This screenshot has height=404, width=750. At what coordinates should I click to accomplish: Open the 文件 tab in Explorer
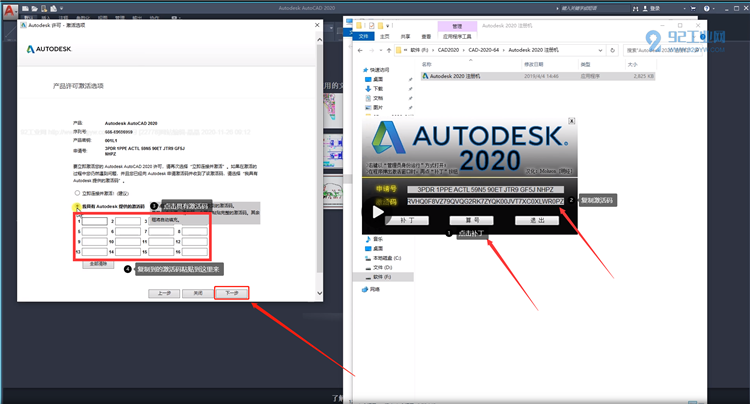pyautogui.click(x=364, y=36)
